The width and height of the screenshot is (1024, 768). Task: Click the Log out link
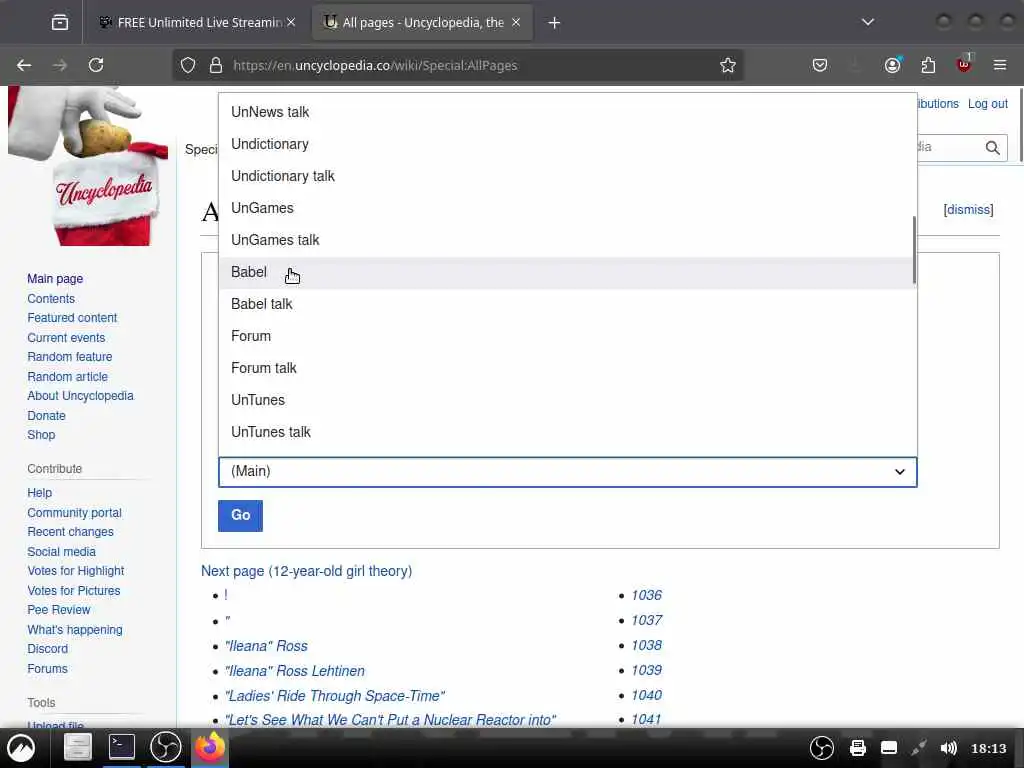point(987,104)
